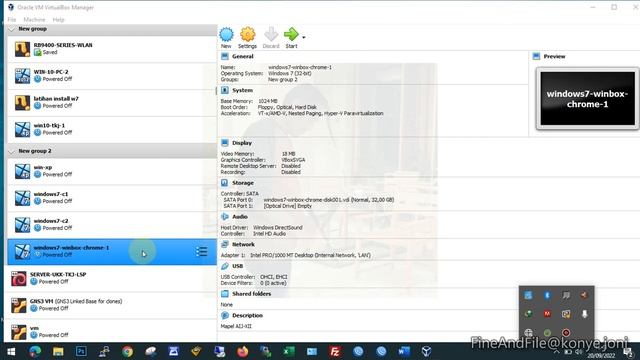Click the System section chip icon
The image size is (640, 360).
[x=224, y=90]
